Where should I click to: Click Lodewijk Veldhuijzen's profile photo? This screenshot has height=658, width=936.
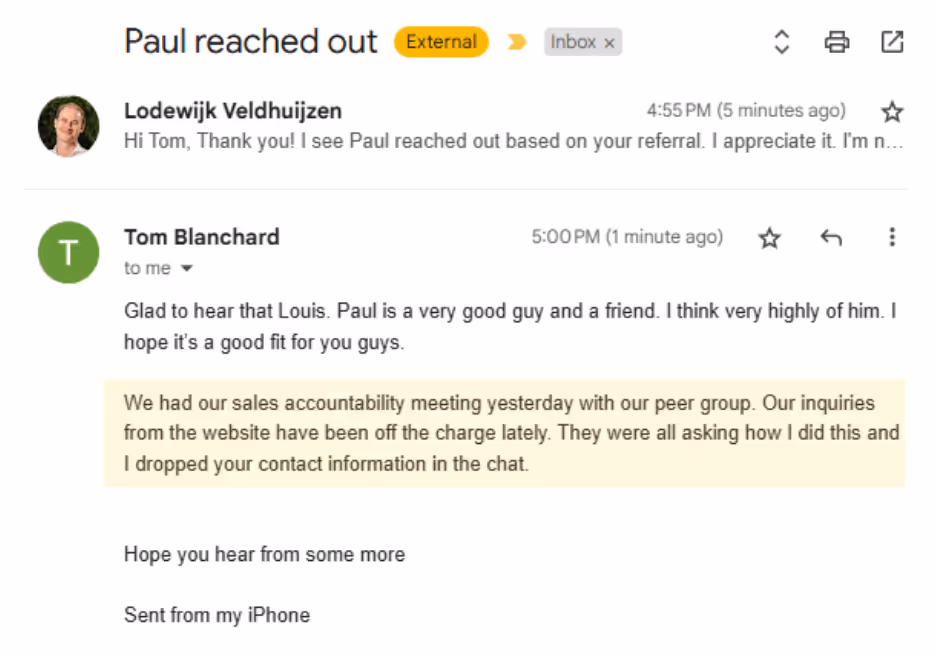(x=68, y=126)
